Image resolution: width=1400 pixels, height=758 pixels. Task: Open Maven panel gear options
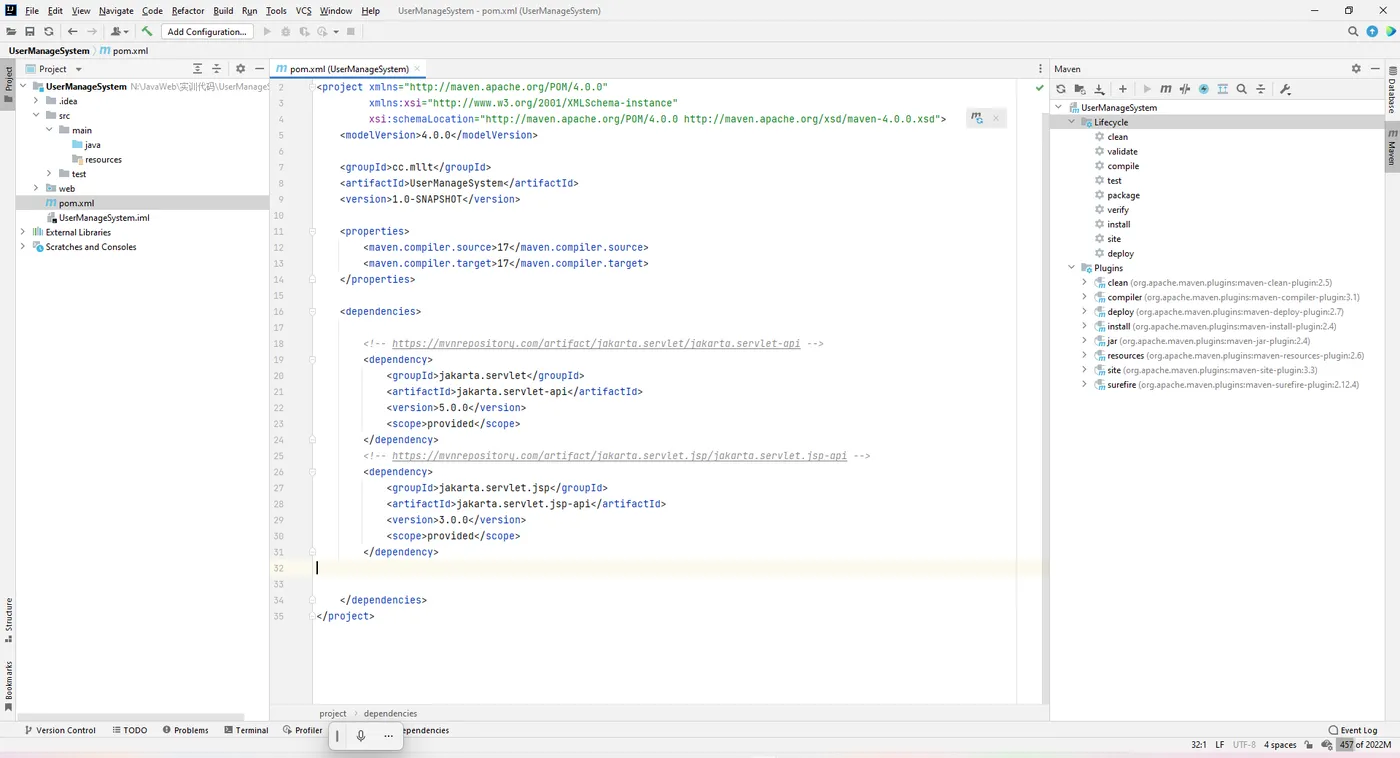click(x=1356, y=69)
